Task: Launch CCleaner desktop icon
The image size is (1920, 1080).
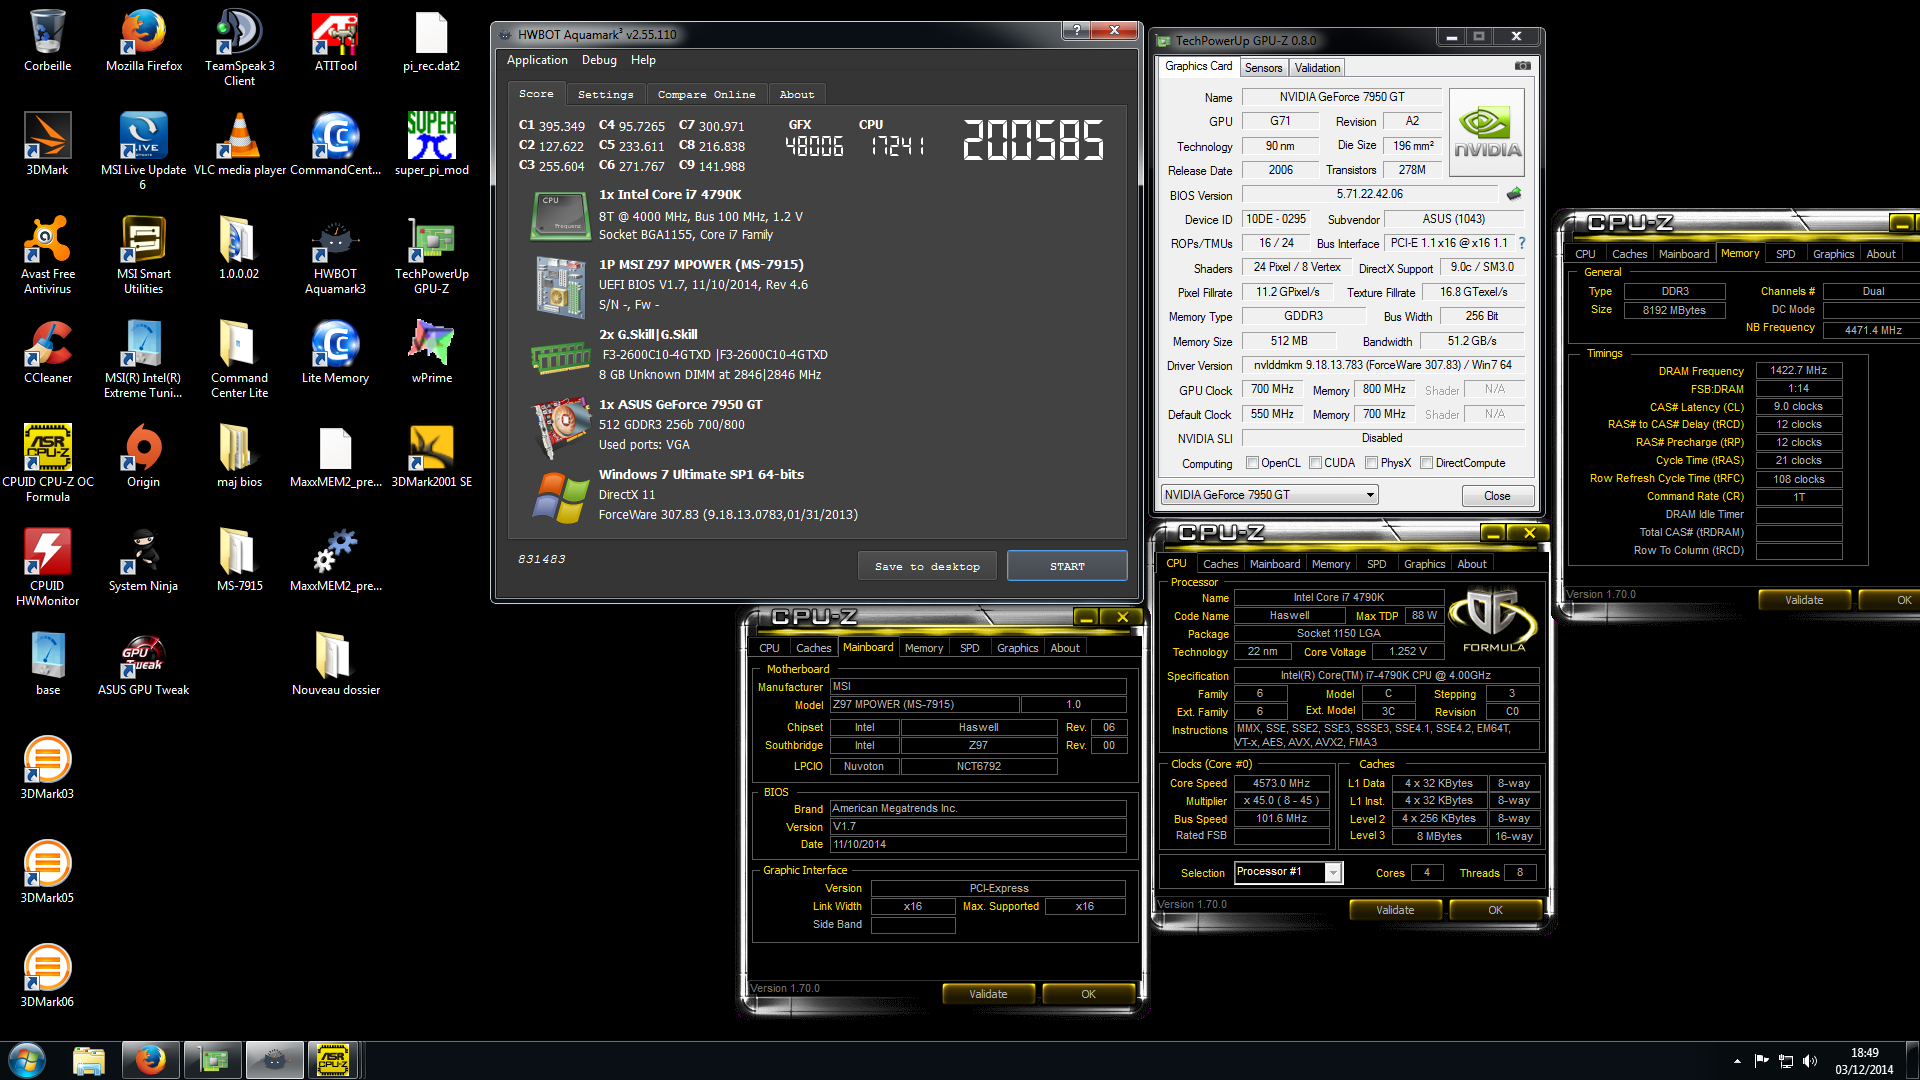Action: [47, 352]
